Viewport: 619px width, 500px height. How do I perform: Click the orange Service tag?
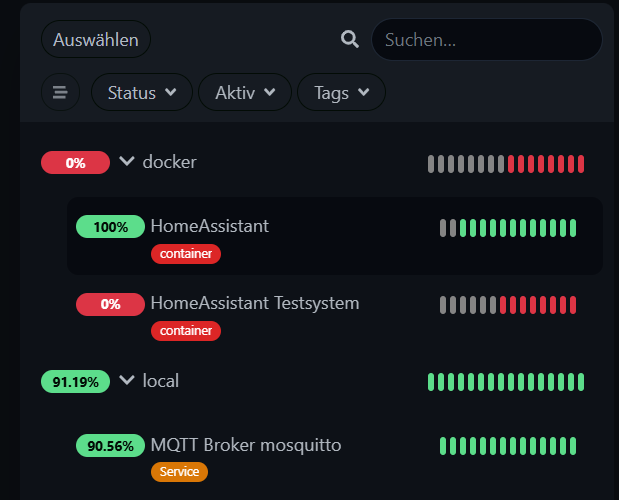(x=179, y=471)
